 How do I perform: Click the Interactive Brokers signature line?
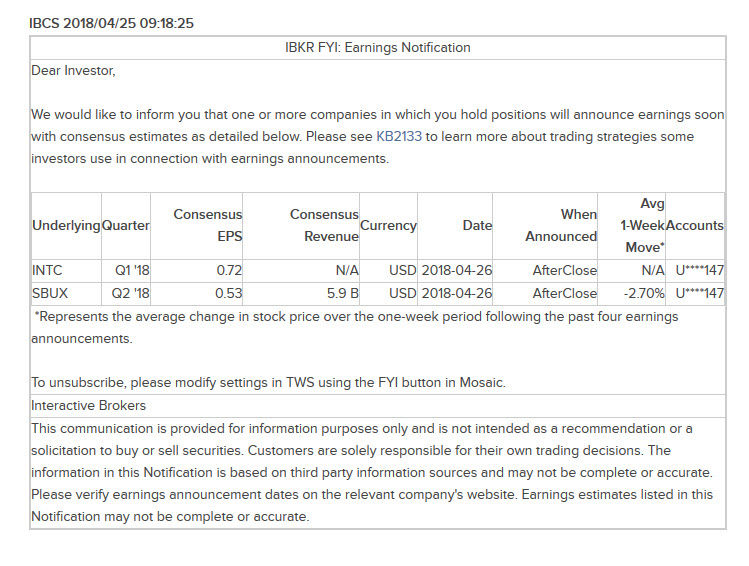pos(88,406)
